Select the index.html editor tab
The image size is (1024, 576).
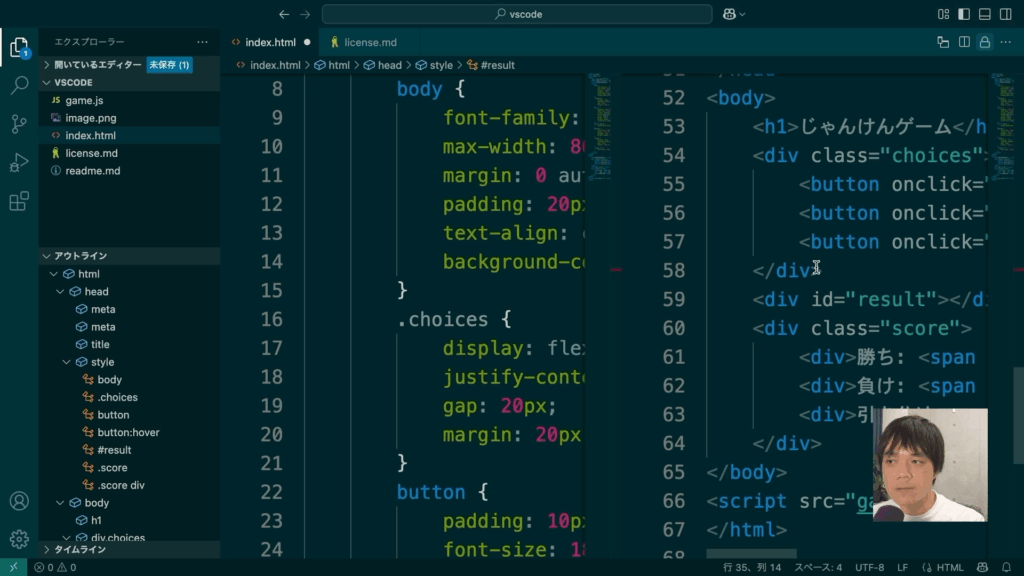point(270,43)
